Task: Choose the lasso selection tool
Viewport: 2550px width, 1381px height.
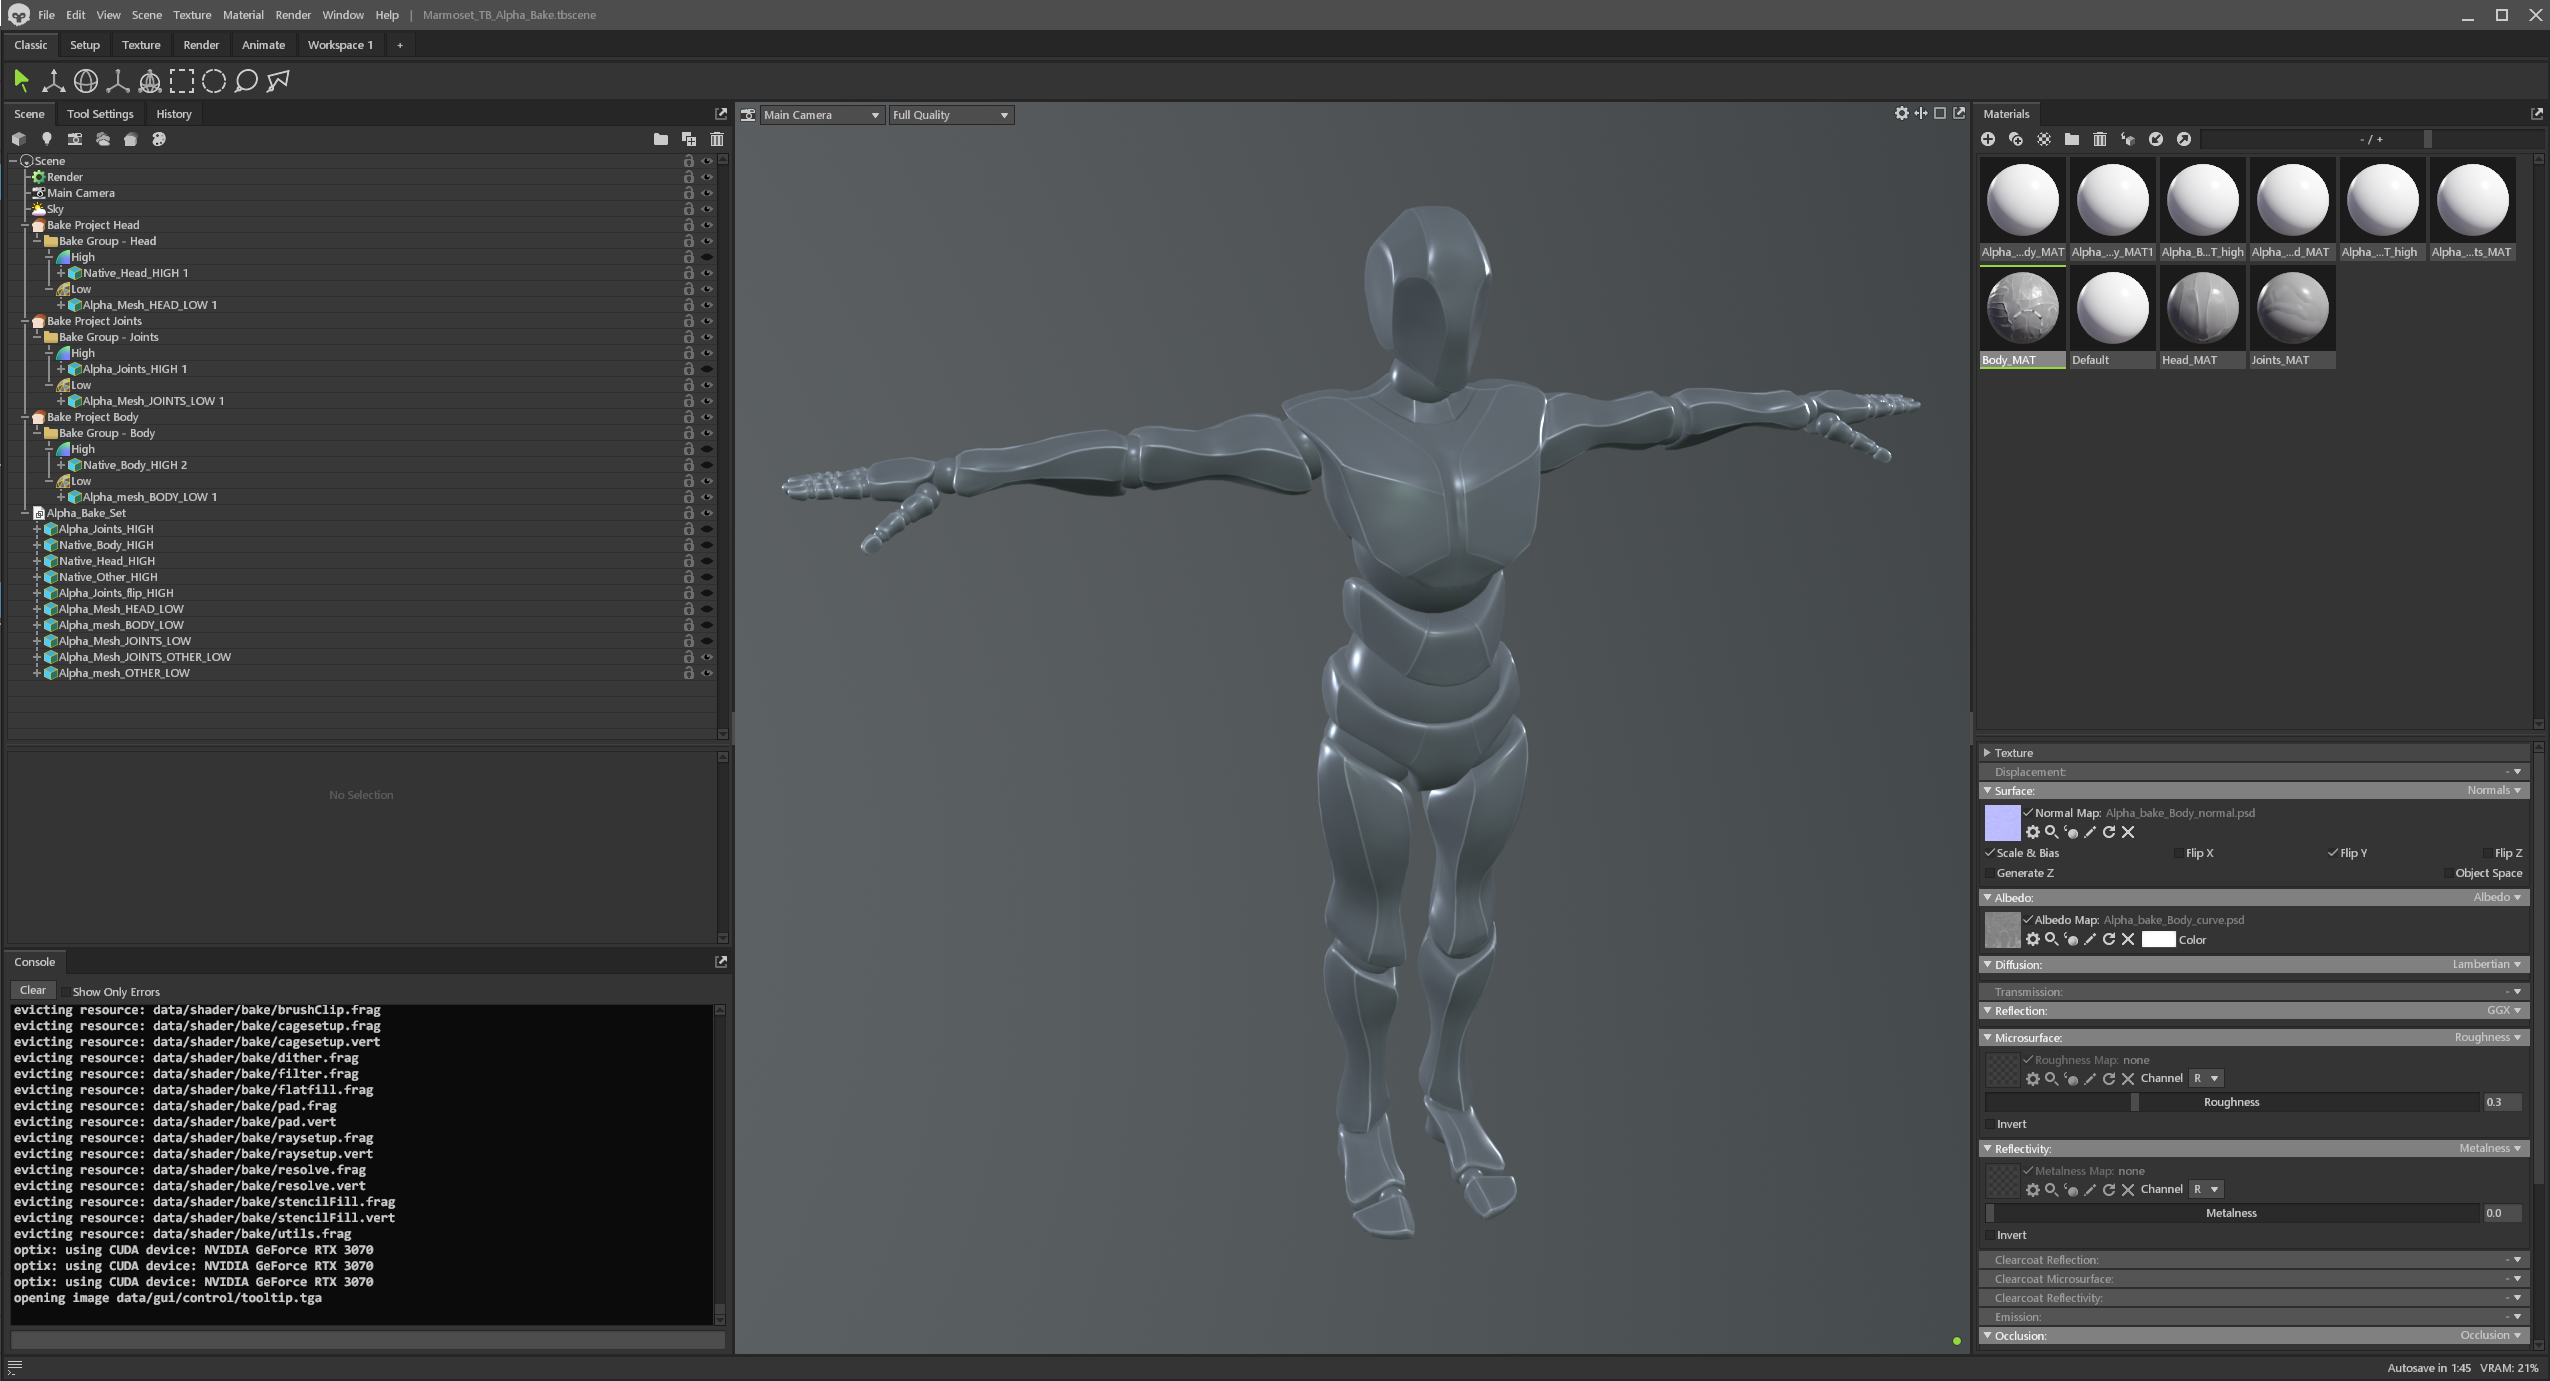Action: tap(246, 81)
